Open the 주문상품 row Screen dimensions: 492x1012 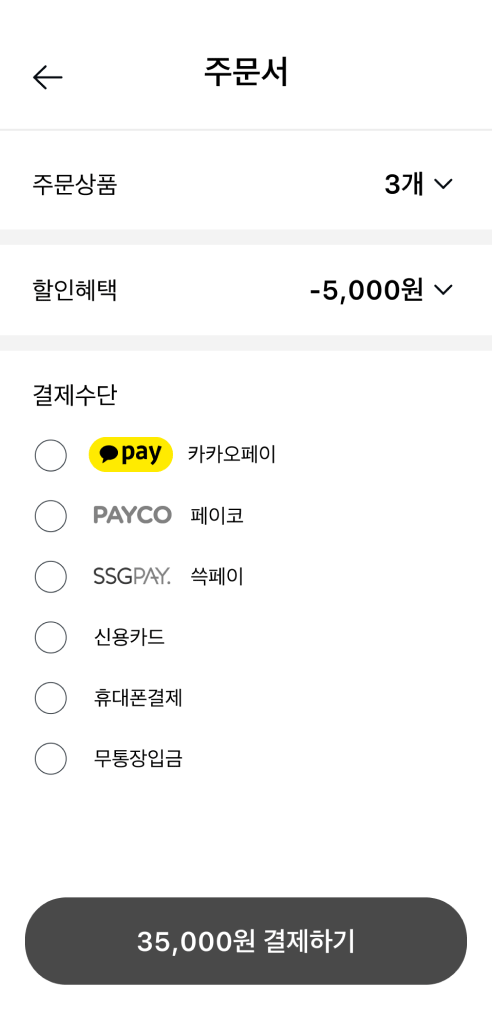246,185
